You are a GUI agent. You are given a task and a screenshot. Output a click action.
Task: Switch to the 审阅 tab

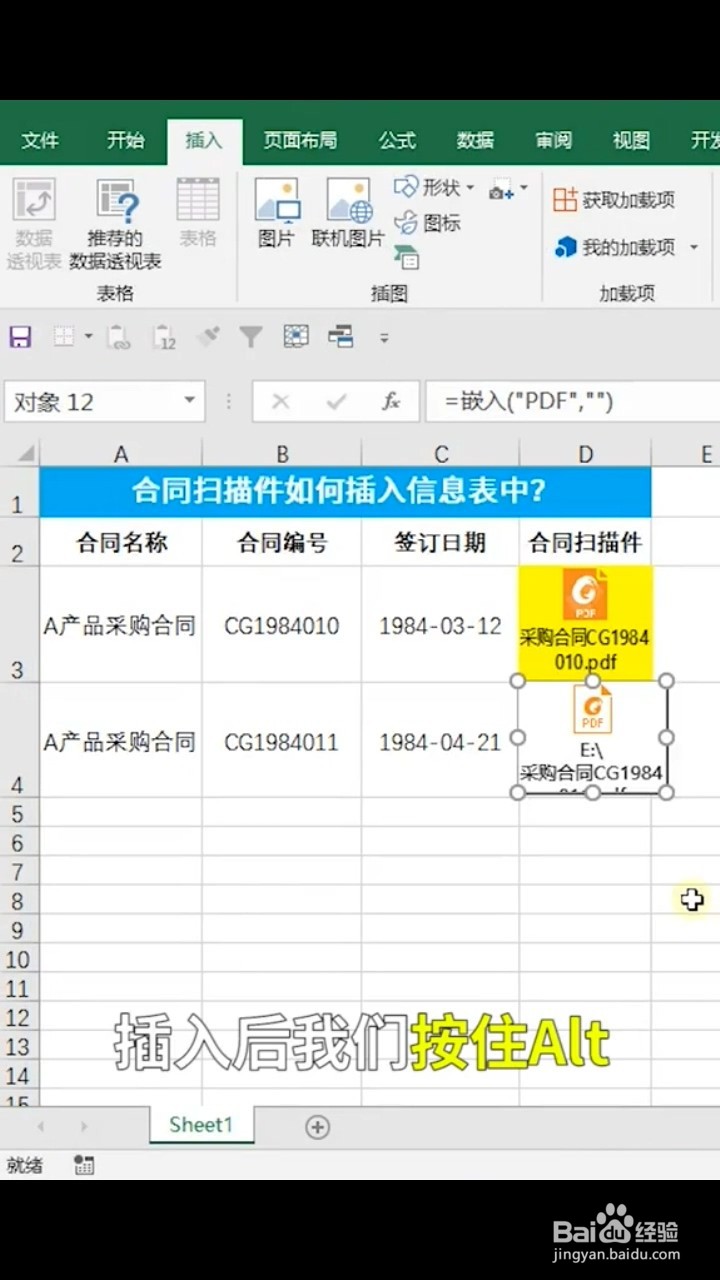[553, 141]
